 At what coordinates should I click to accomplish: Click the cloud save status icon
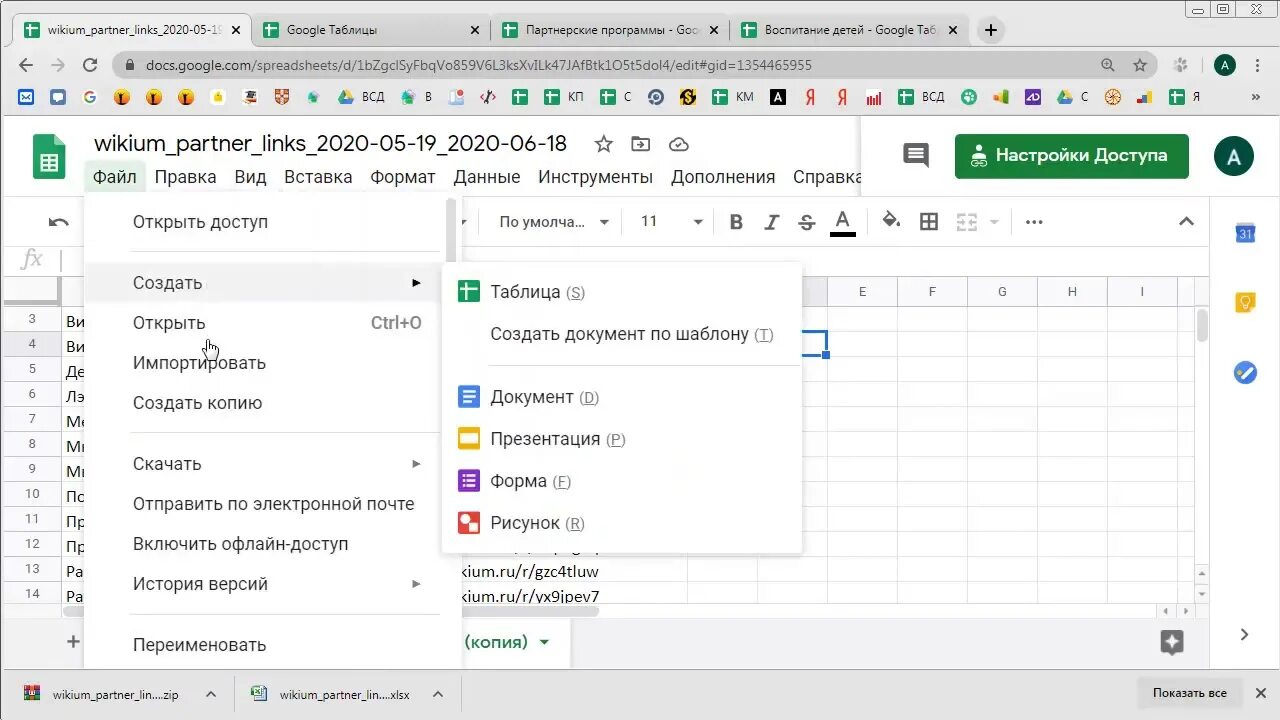[679, 144]
